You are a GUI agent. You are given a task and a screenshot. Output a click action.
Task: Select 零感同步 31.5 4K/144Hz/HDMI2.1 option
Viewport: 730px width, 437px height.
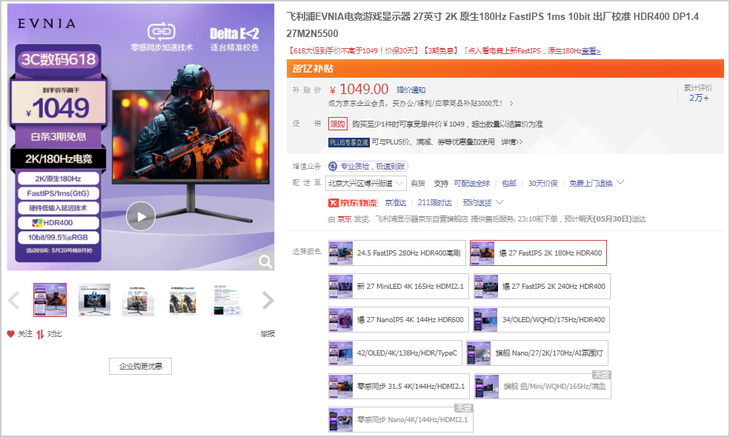[x=399, y=386]
